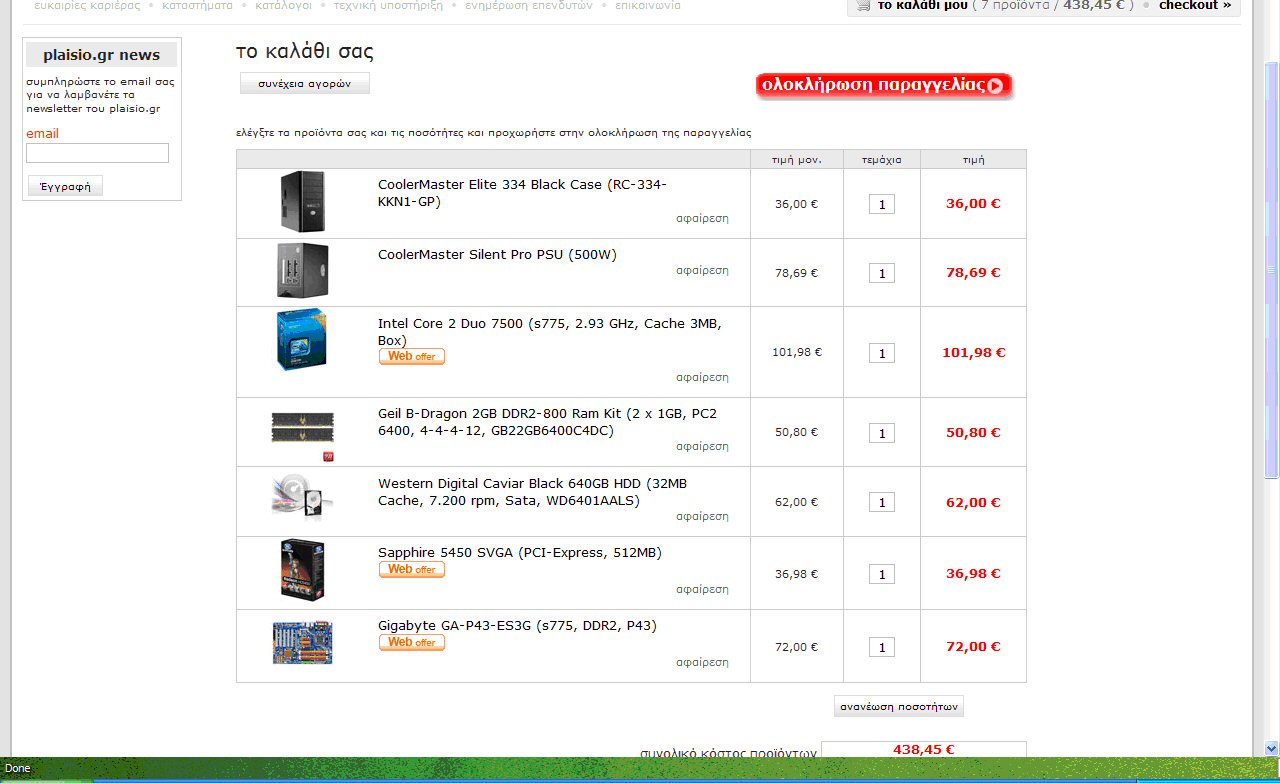This screenshot has width=1280, height=783.
Task: Click the Gigabyte GA-P43-ES3G motherboard image
Action: tap(302, 643)
